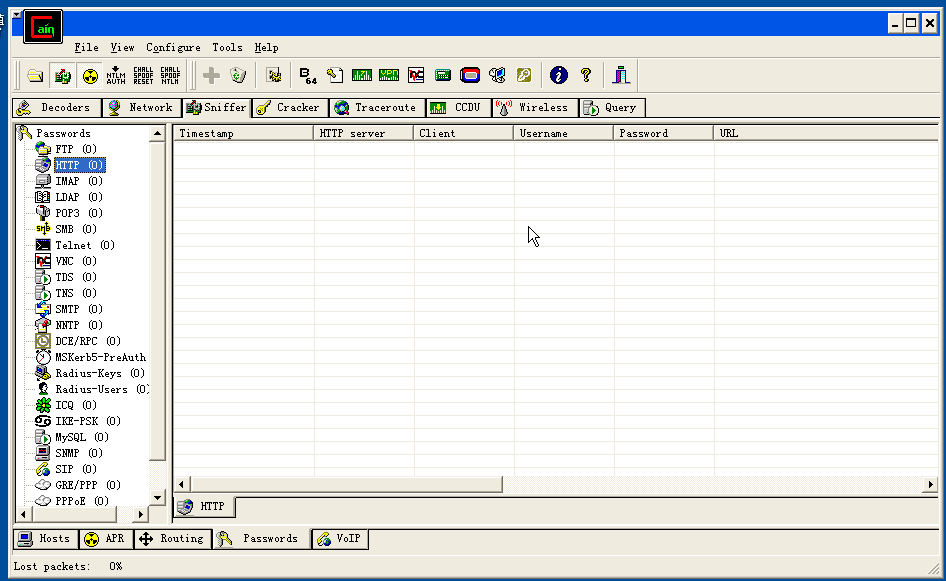Open the B64 Base64 decoder icon

tap(308, 75)
